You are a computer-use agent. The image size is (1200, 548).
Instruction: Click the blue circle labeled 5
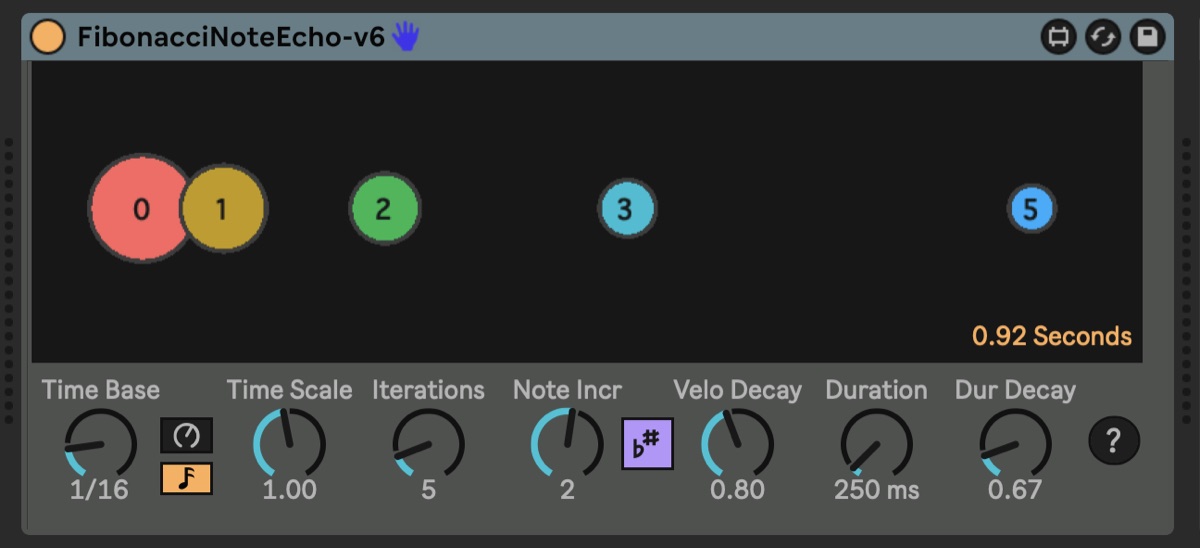(x=1031, y=210)
